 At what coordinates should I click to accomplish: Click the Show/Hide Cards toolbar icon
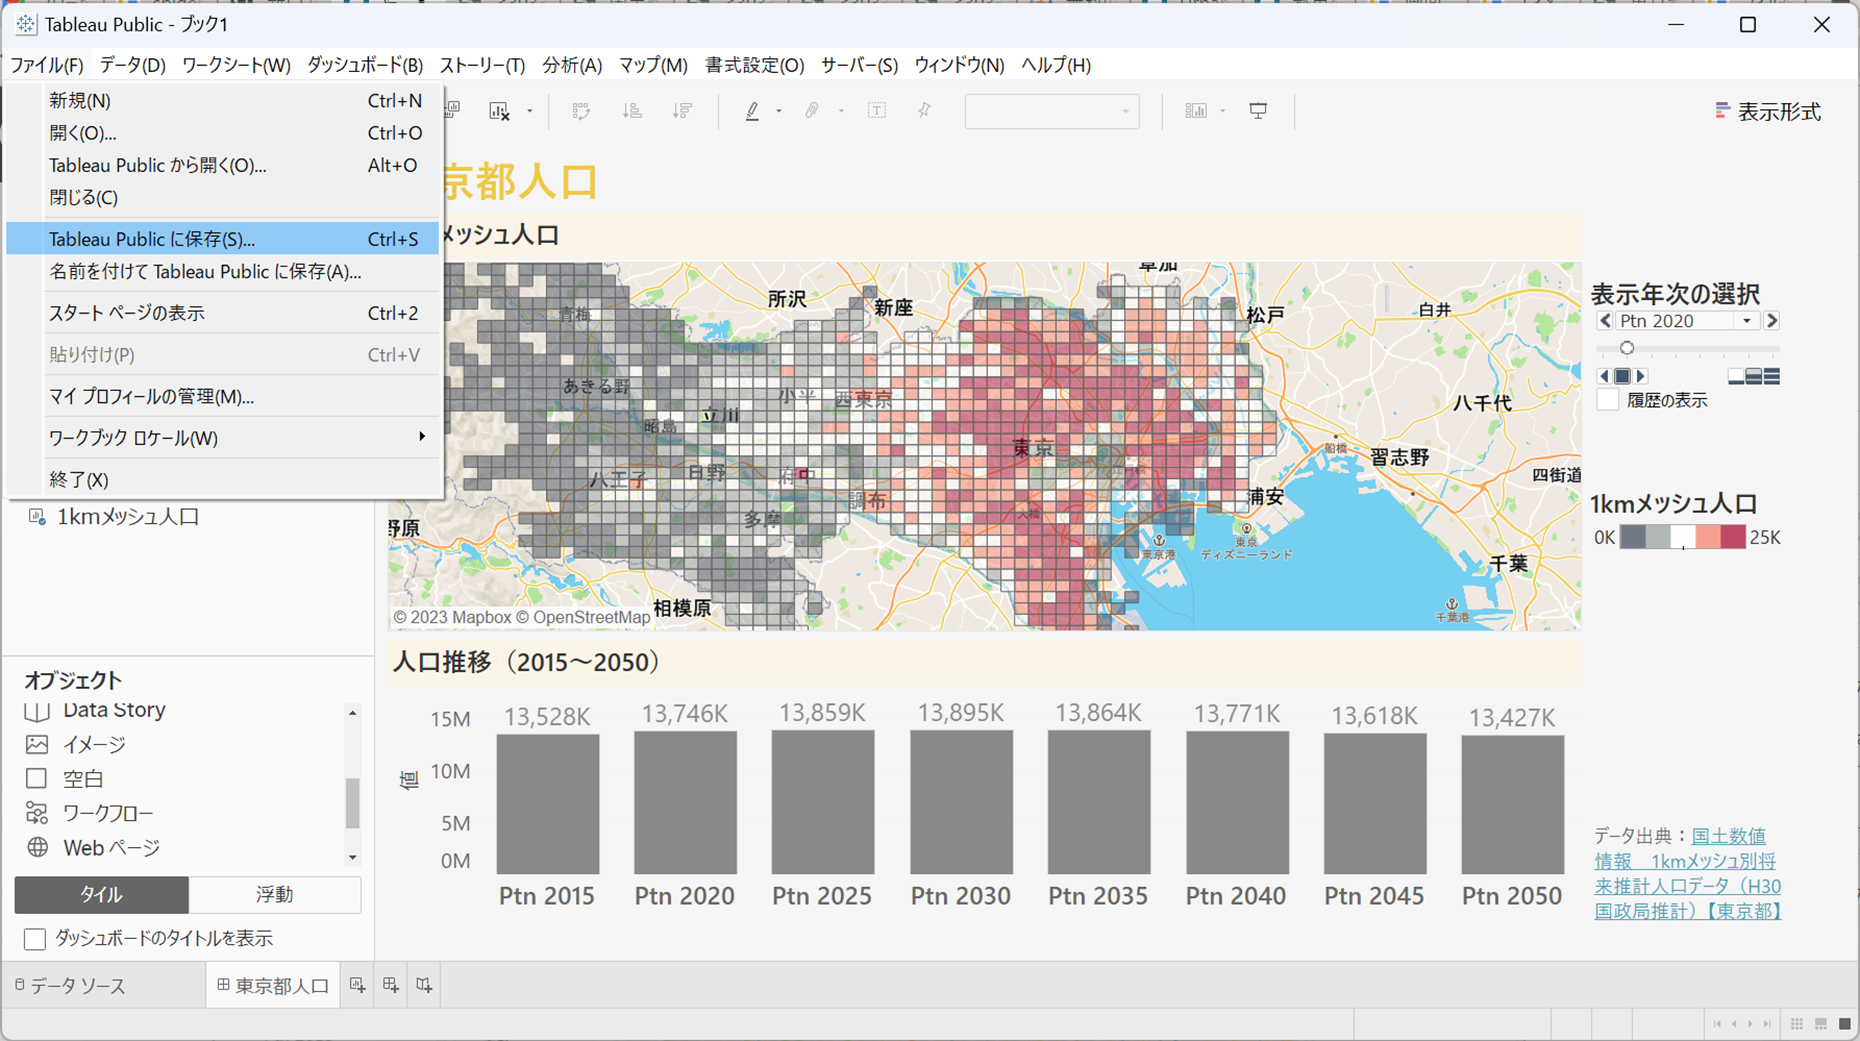pyautogui.click(x=1197, y=110)
